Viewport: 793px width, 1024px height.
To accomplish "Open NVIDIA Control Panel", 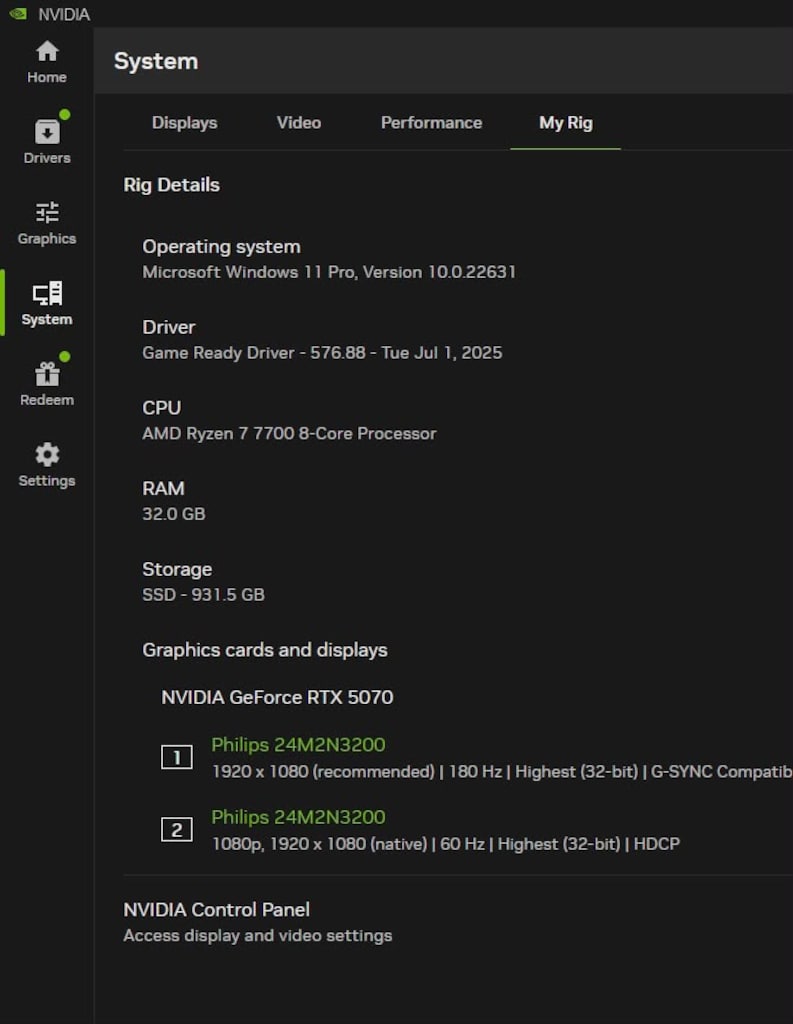I will (x=216, y=910).
